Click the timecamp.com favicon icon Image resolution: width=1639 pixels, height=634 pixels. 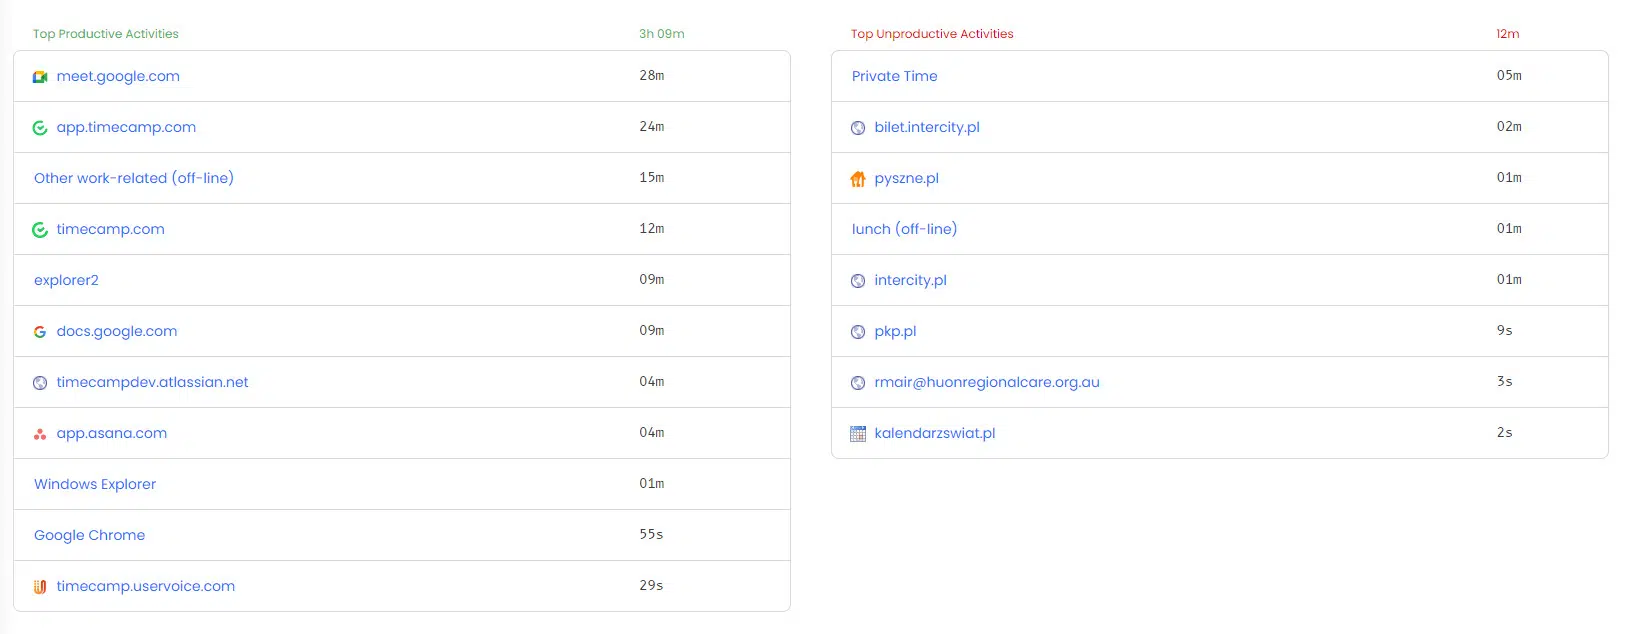point(40,230)
